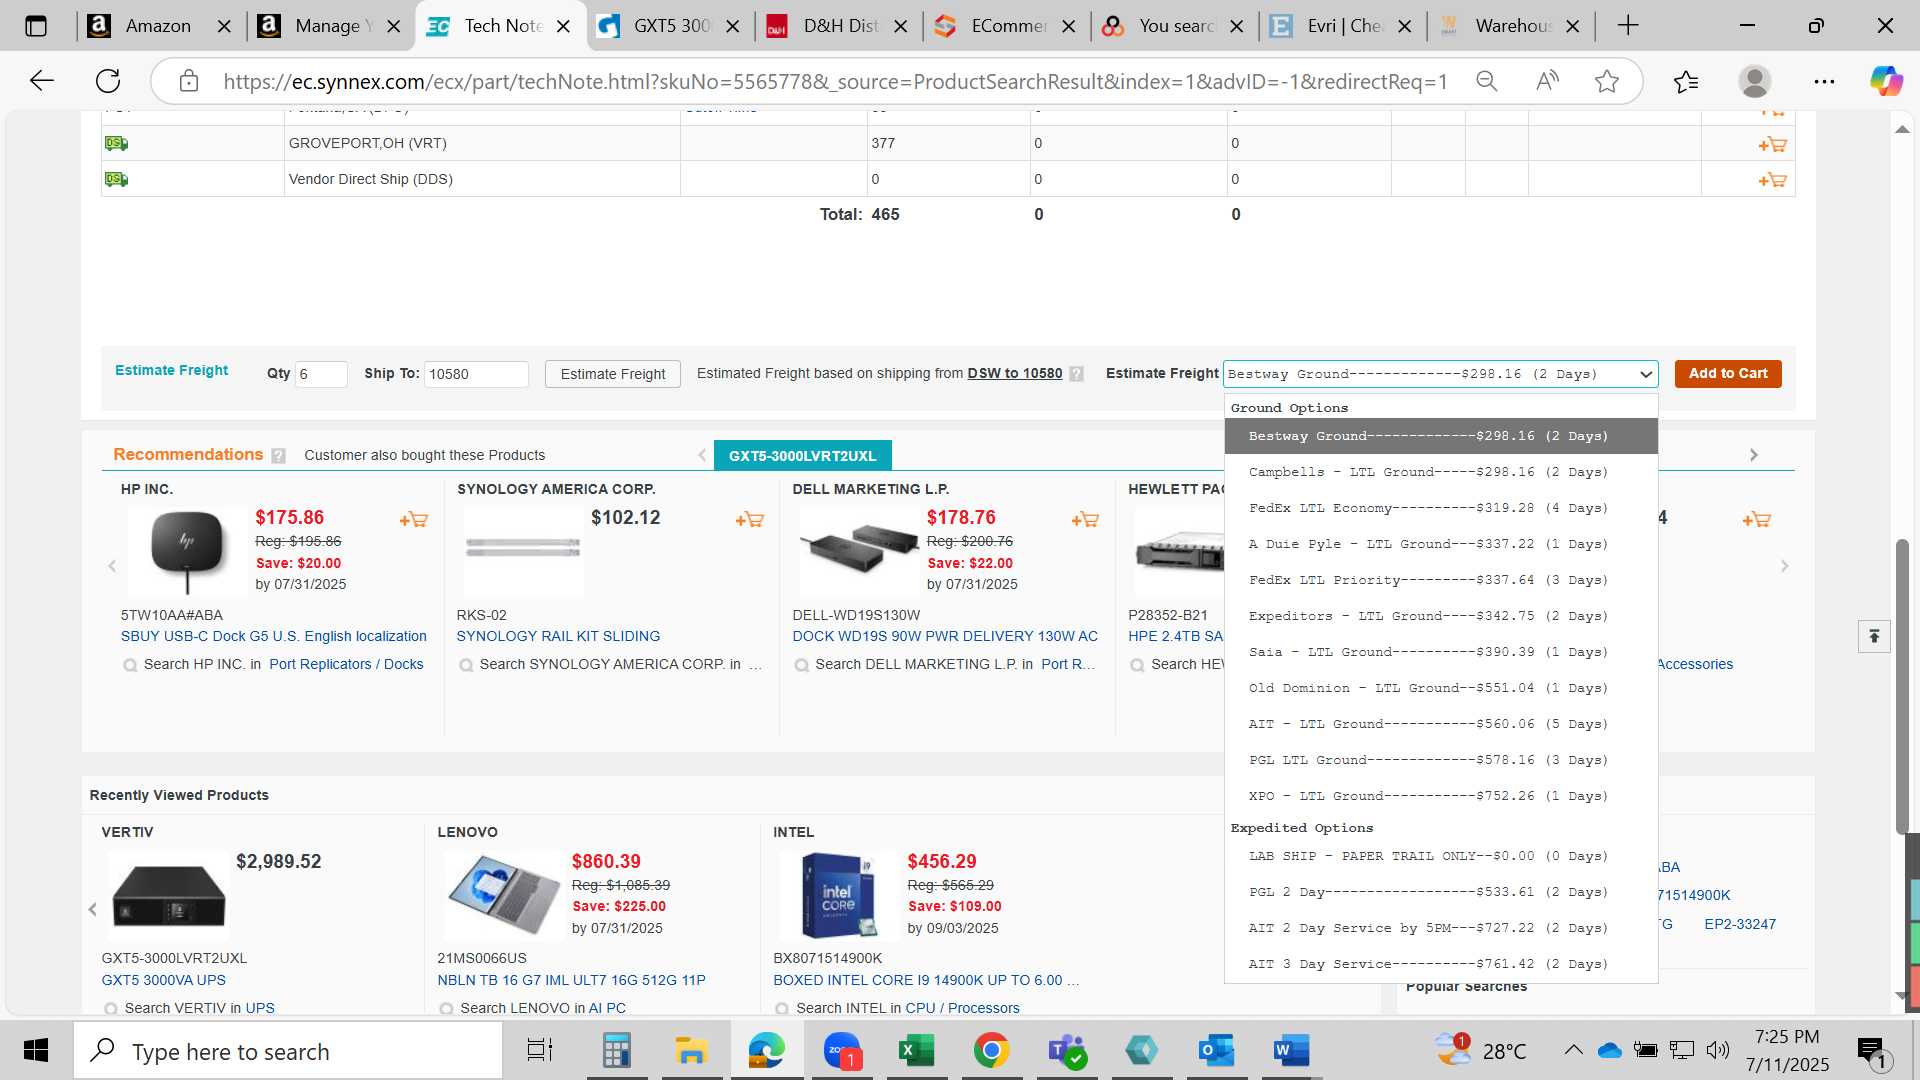Click recommendations tab next chevron
1920x1080 pixels.
[x=1753, y=455]
